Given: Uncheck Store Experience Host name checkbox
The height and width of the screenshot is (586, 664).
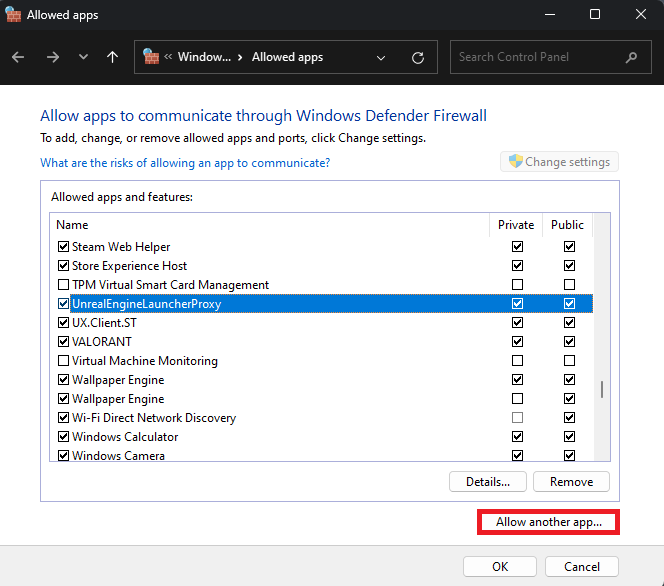Looking at the screenshot, I should 63,265.
